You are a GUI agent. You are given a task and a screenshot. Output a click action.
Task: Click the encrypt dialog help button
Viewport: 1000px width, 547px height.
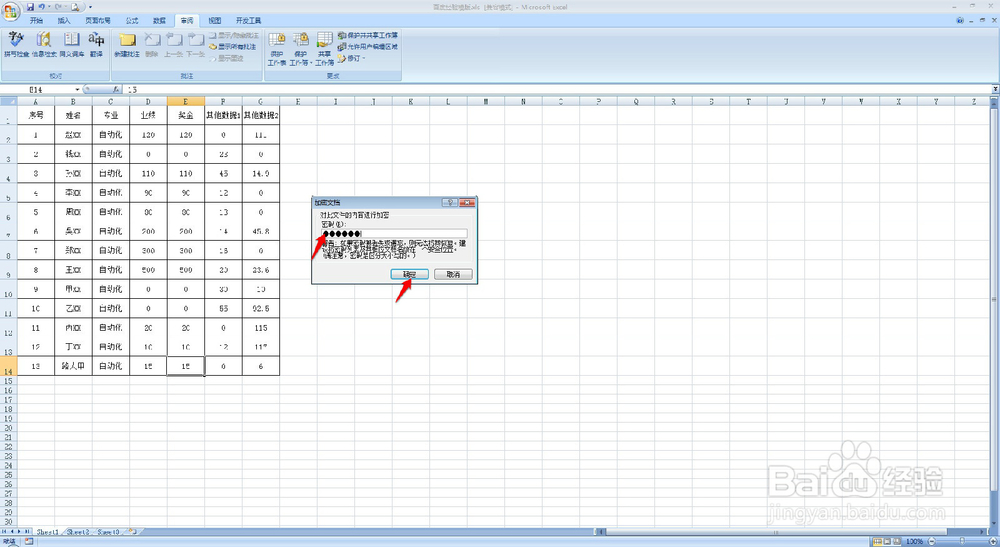point(450,202)
